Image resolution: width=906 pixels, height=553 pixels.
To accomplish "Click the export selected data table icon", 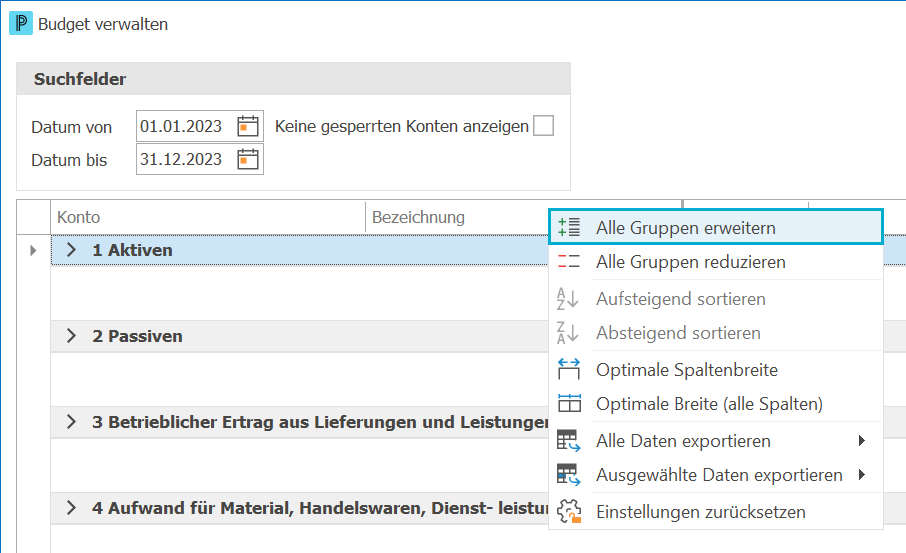I will [x=569, y=474].
